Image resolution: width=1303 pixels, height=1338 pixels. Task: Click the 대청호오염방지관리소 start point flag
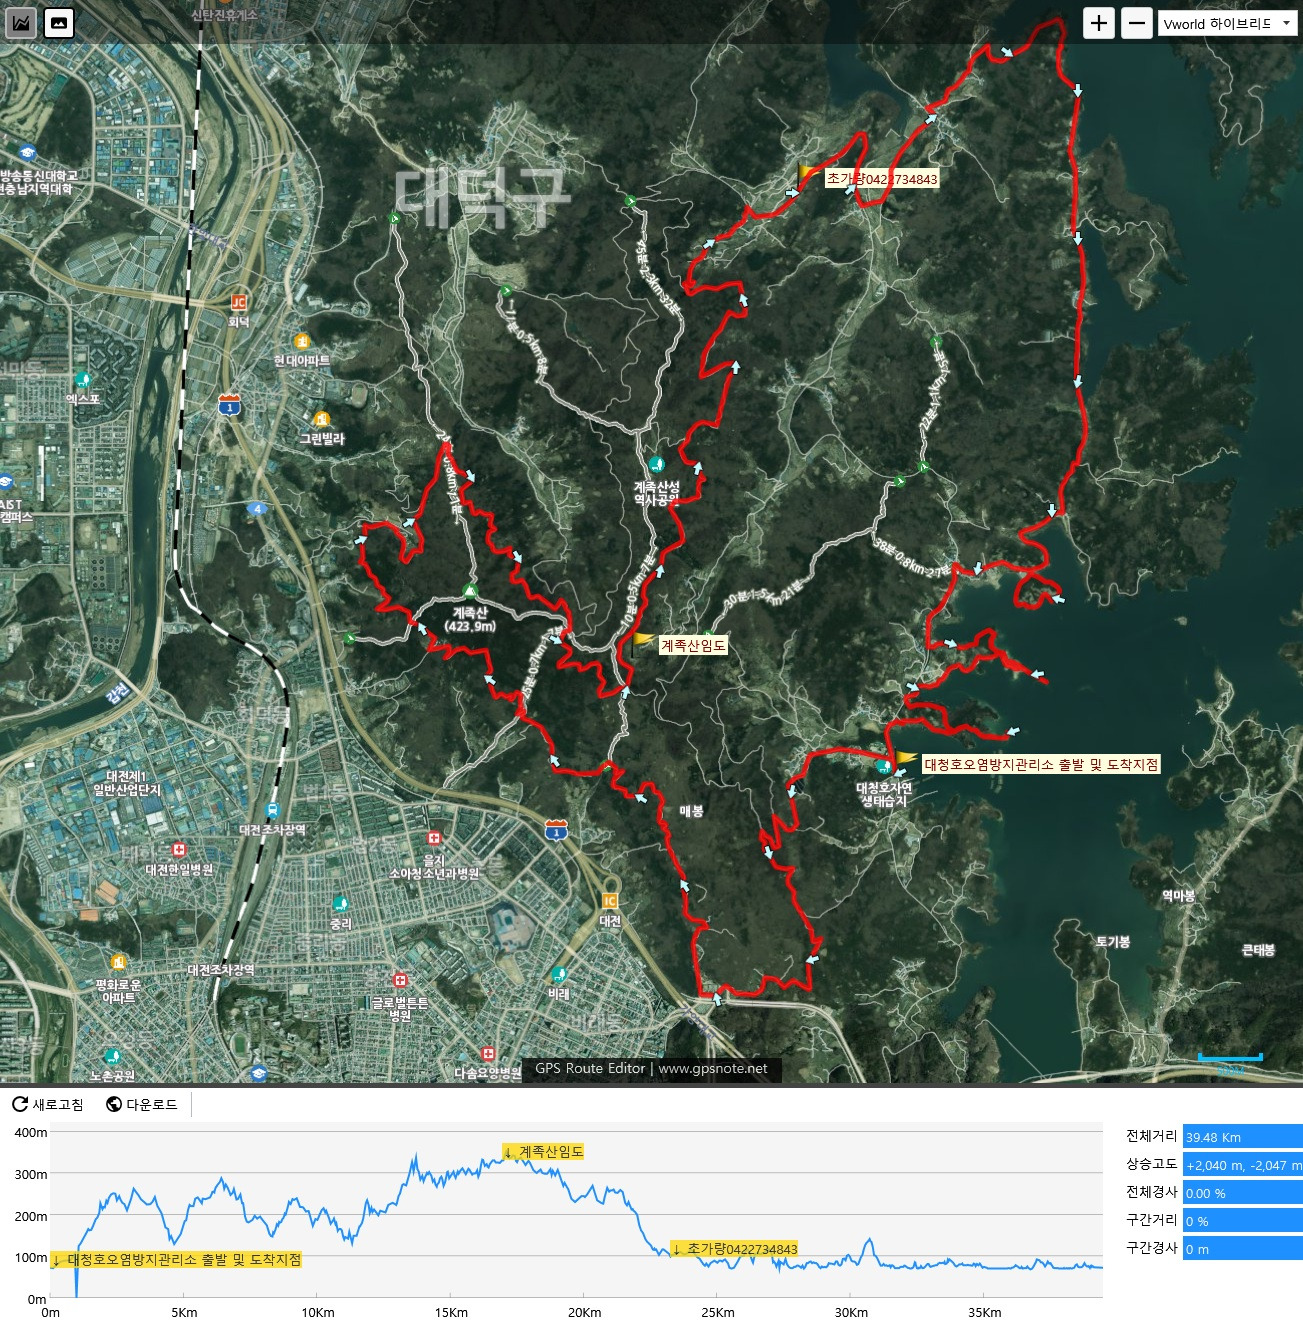click(x=905, y=759)
